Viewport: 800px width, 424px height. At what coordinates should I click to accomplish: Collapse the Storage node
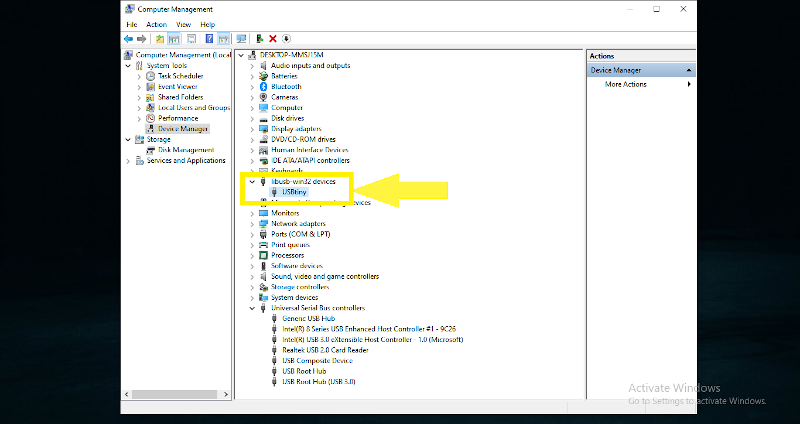tap(128, 139)
